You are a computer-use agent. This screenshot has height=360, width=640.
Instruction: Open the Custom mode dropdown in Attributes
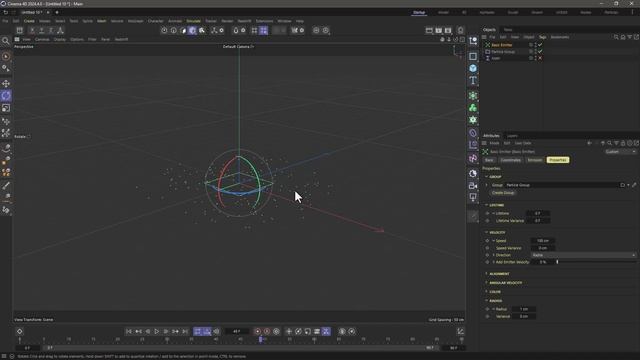click(x=620, y=151)
